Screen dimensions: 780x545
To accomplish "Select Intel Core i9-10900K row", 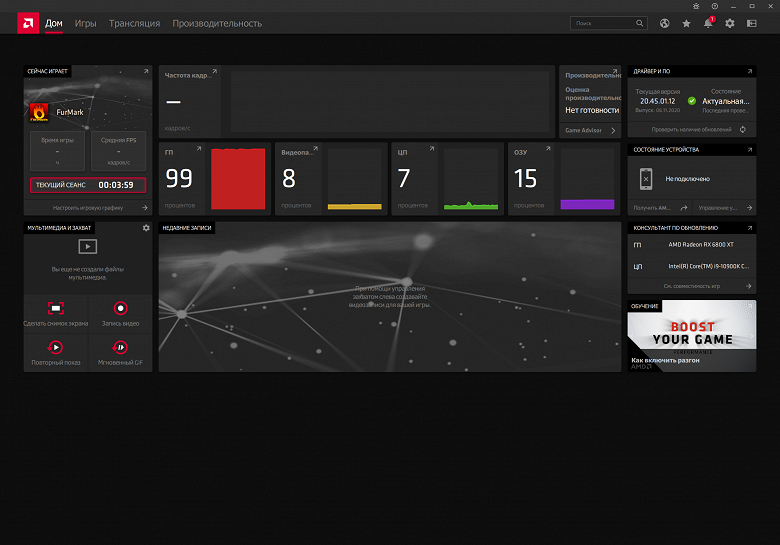I will click(x=692, y=267).
